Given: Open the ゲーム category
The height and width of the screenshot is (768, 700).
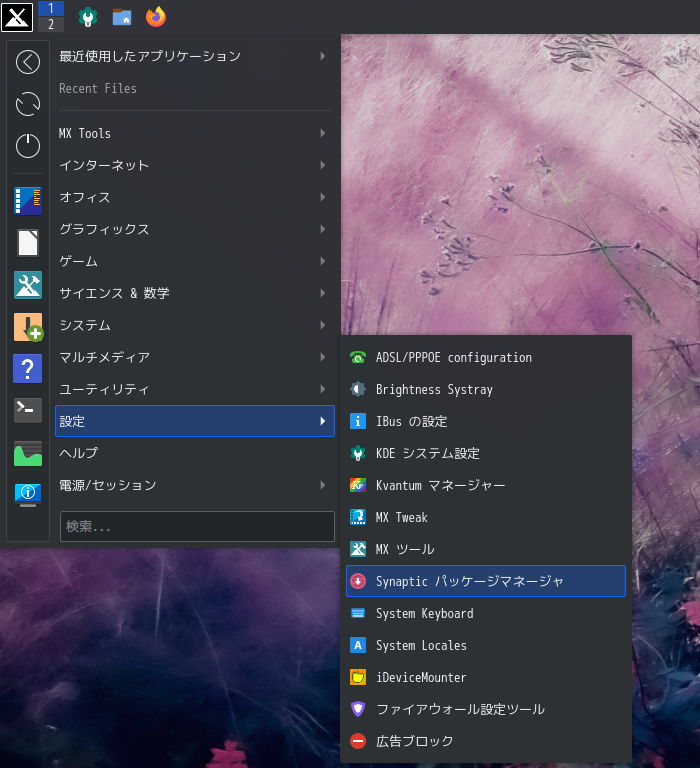Looking at the screenshot, I should click(x=195, y=261).
